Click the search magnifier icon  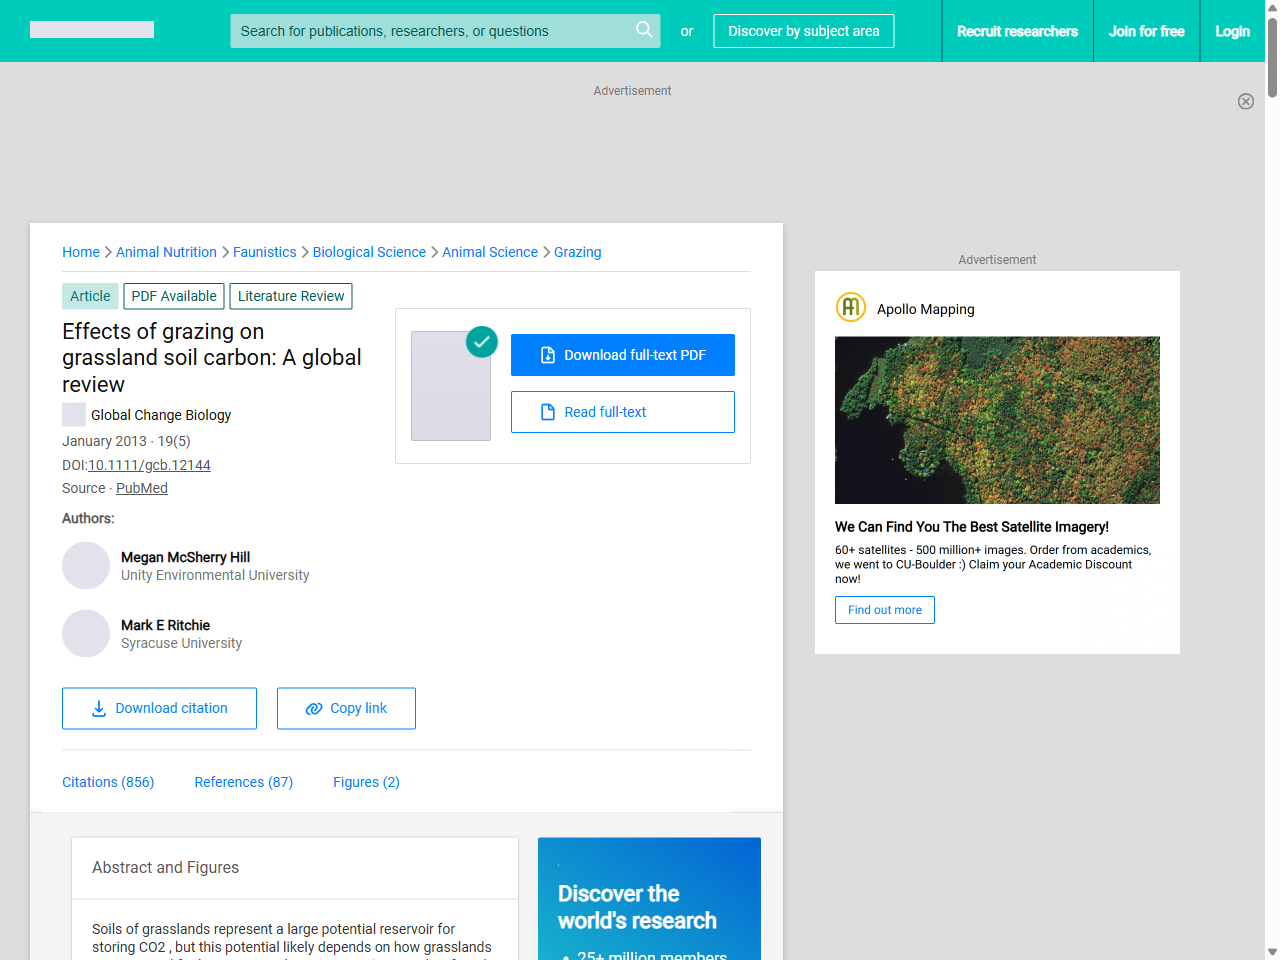coord(644,30)
